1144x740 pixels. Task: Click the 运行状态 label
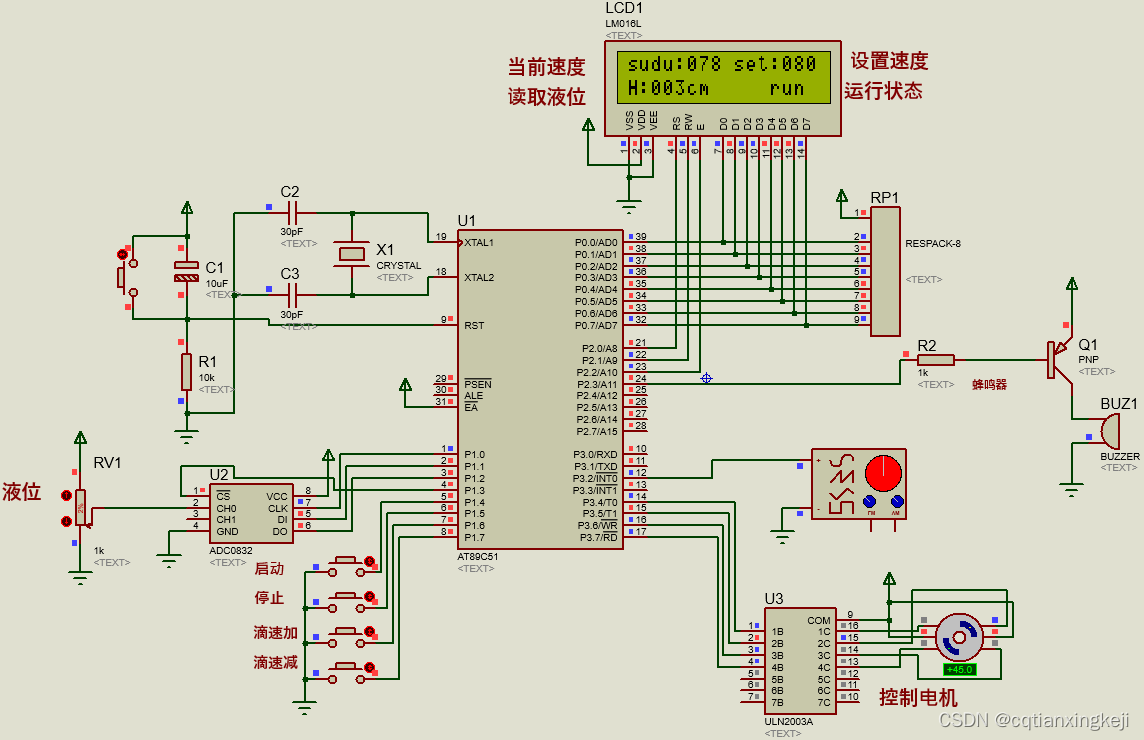pos(884,90)
